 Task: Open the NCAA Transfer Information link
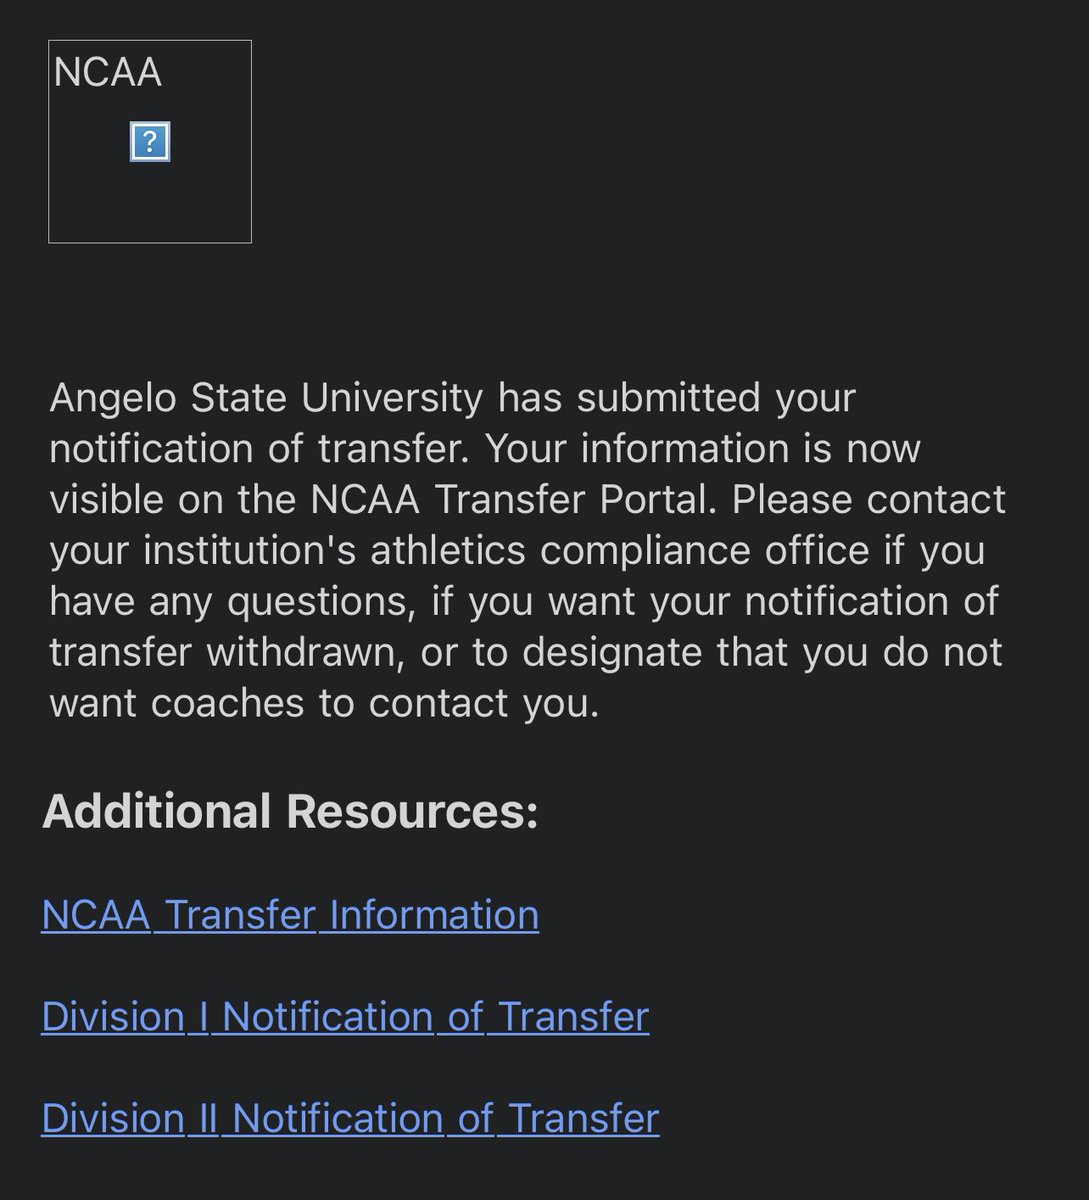pyautogui.click(x=290, y=915)
